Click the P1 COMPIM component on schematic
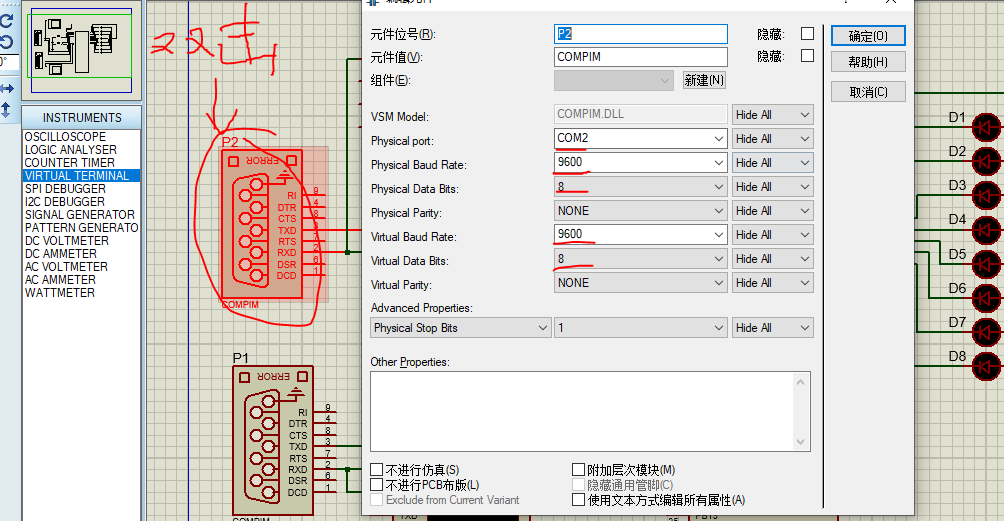The width and height of the screenshot is (1004, 521). [x=273, y=440]
